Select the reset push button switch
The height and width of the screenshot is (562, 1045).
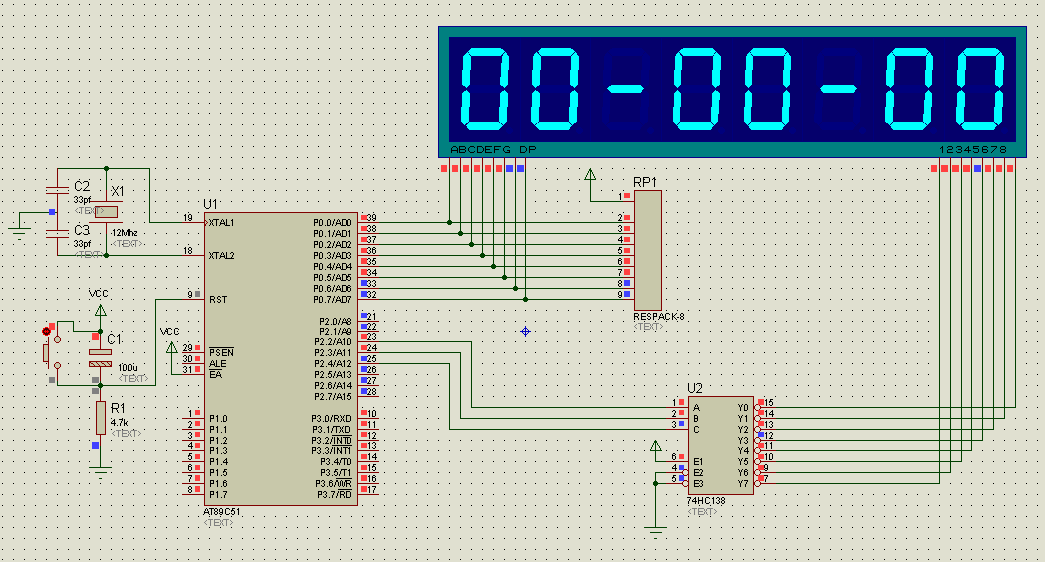52,353
